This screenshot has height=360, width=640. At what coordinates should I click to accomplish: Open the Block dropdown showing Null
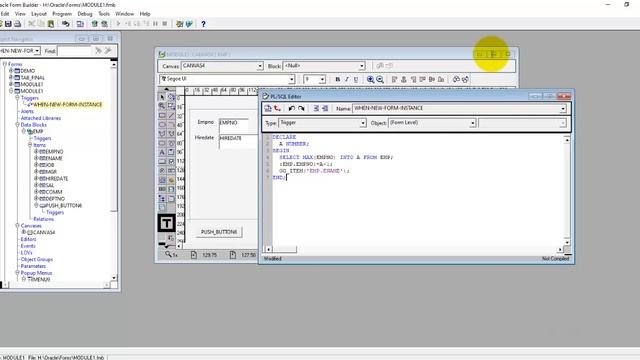tap(362, 66)
